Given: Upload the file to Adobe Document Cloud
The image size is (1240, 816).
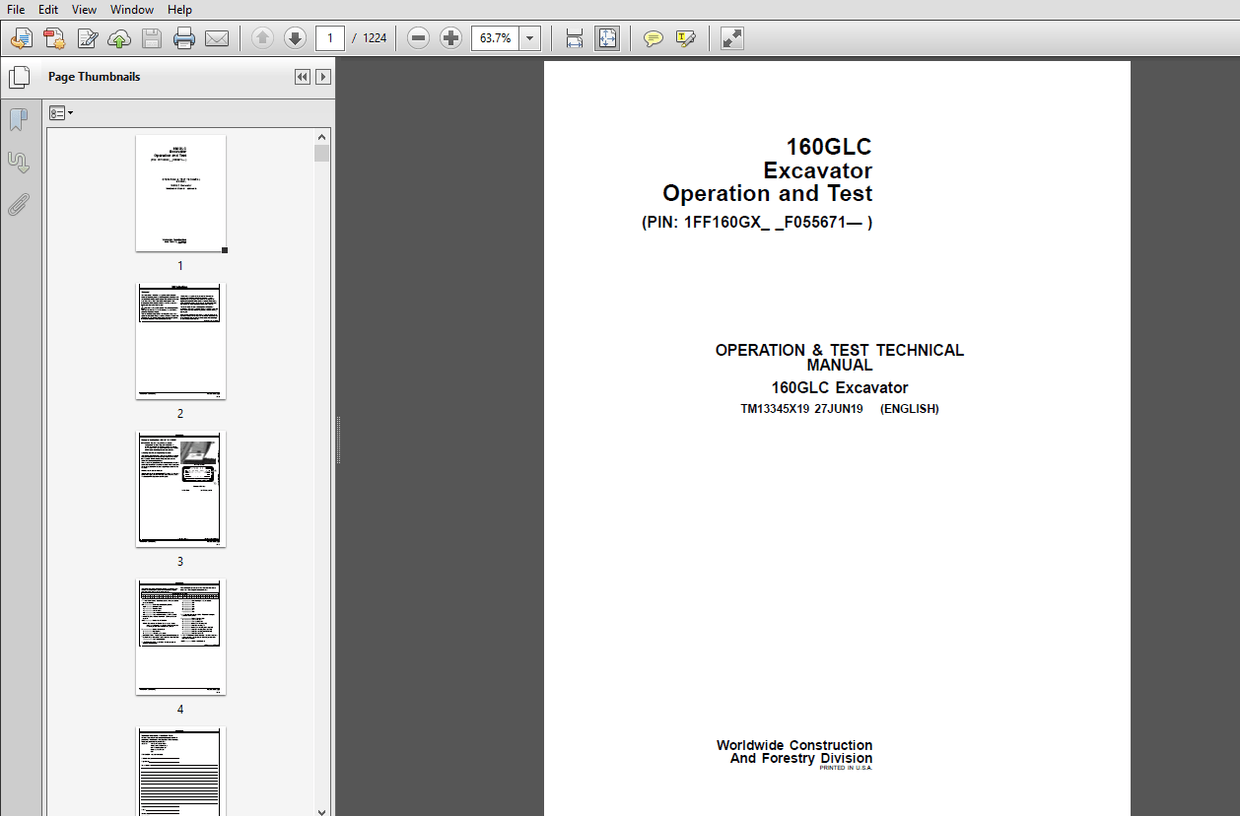Looking at the screenshot, I should 119,38.
